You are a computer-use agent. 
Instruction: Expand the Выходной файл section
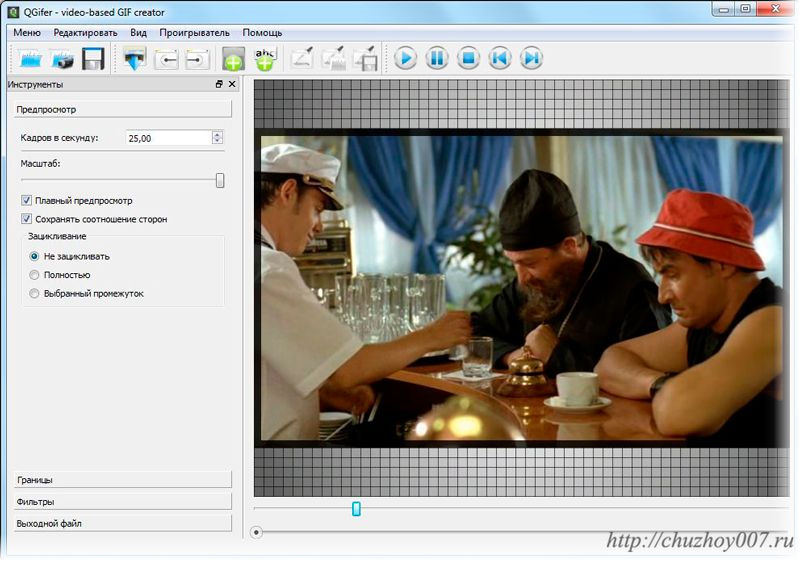pyautogui.click(x=122, y=523)
